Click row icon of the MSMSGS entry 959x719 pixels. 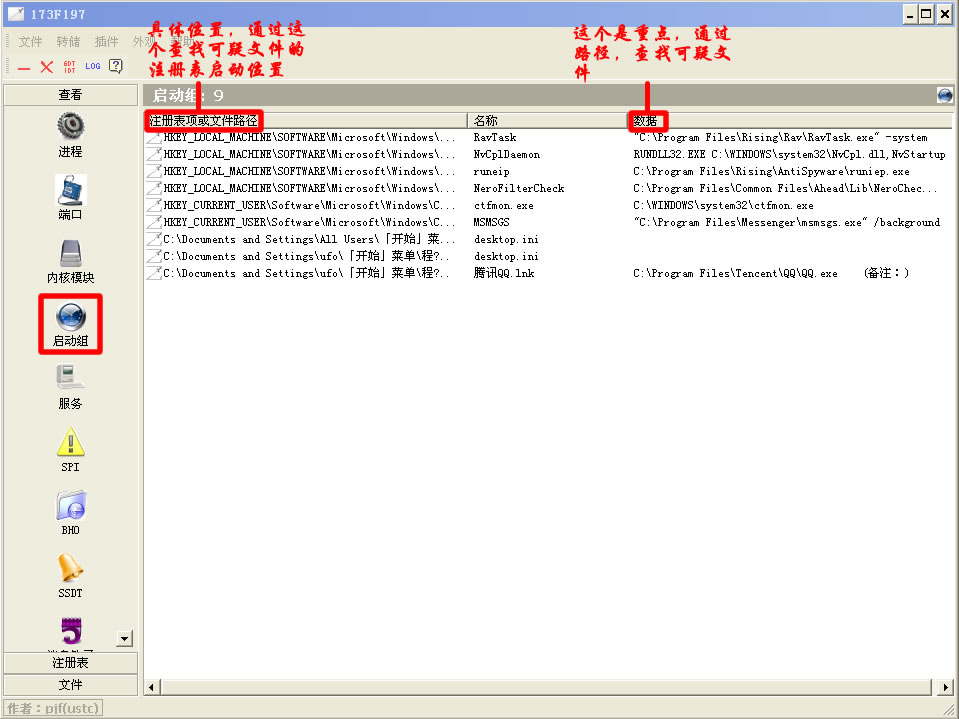click(154, 223)
